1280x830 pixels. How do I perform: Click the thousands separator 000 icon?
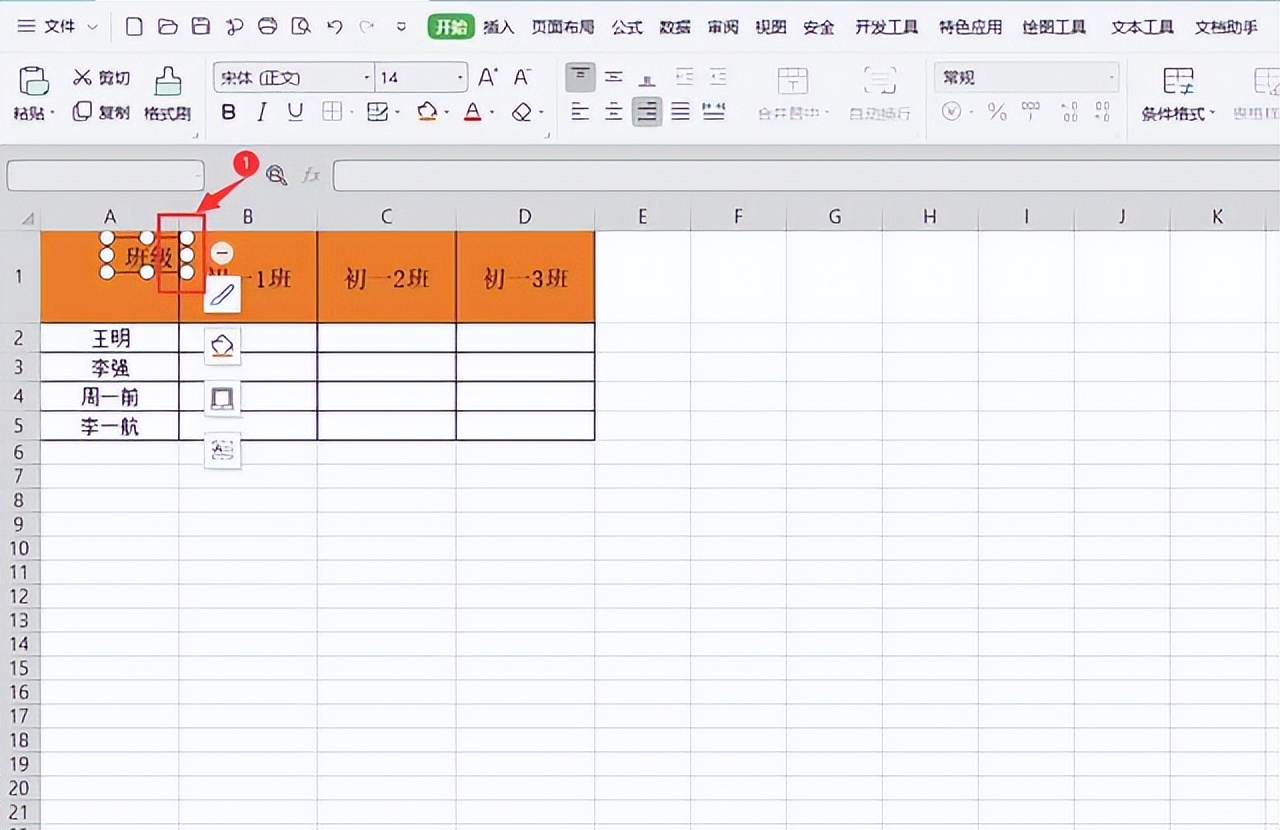point(1030,112)
